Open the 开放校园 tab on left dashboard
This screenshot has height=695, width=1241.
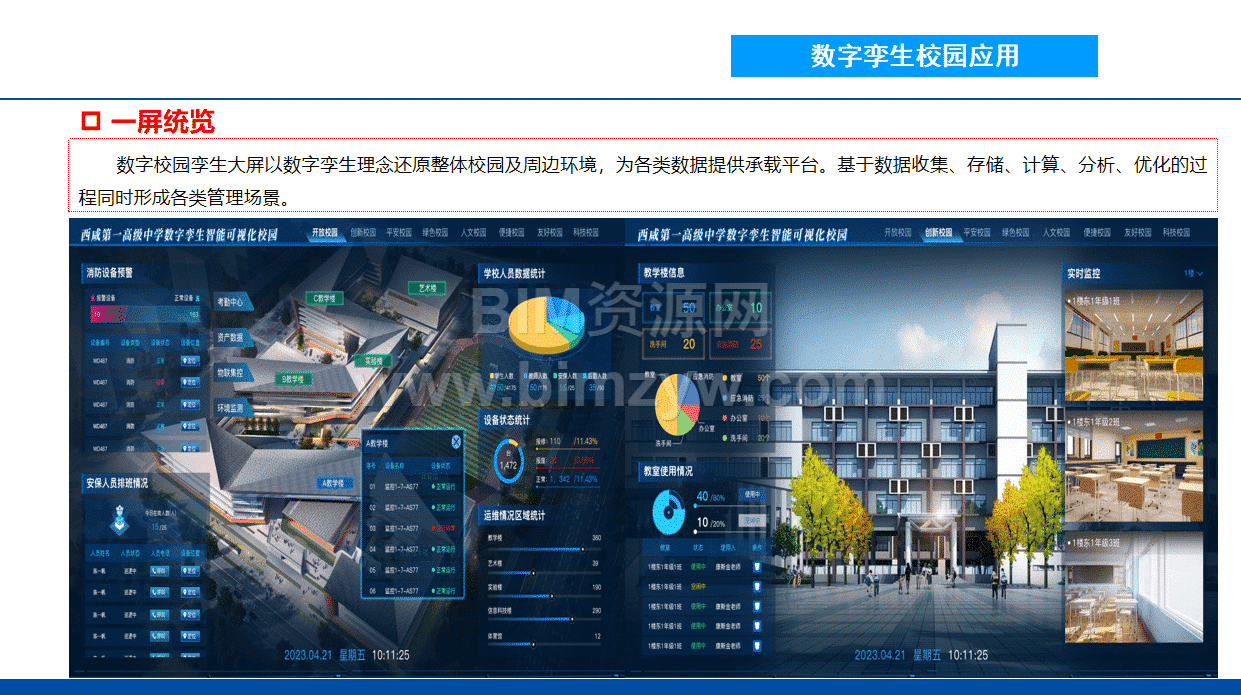325,233
